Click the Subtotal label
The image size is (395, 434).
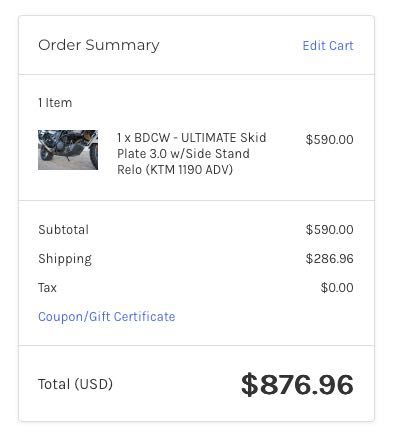[x=64, y=230]
